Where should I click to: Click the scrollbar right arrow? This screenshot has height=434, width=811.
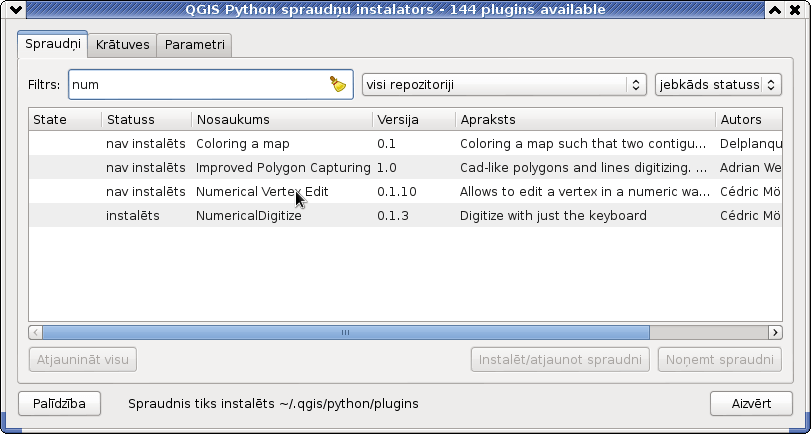coord(775,332)
